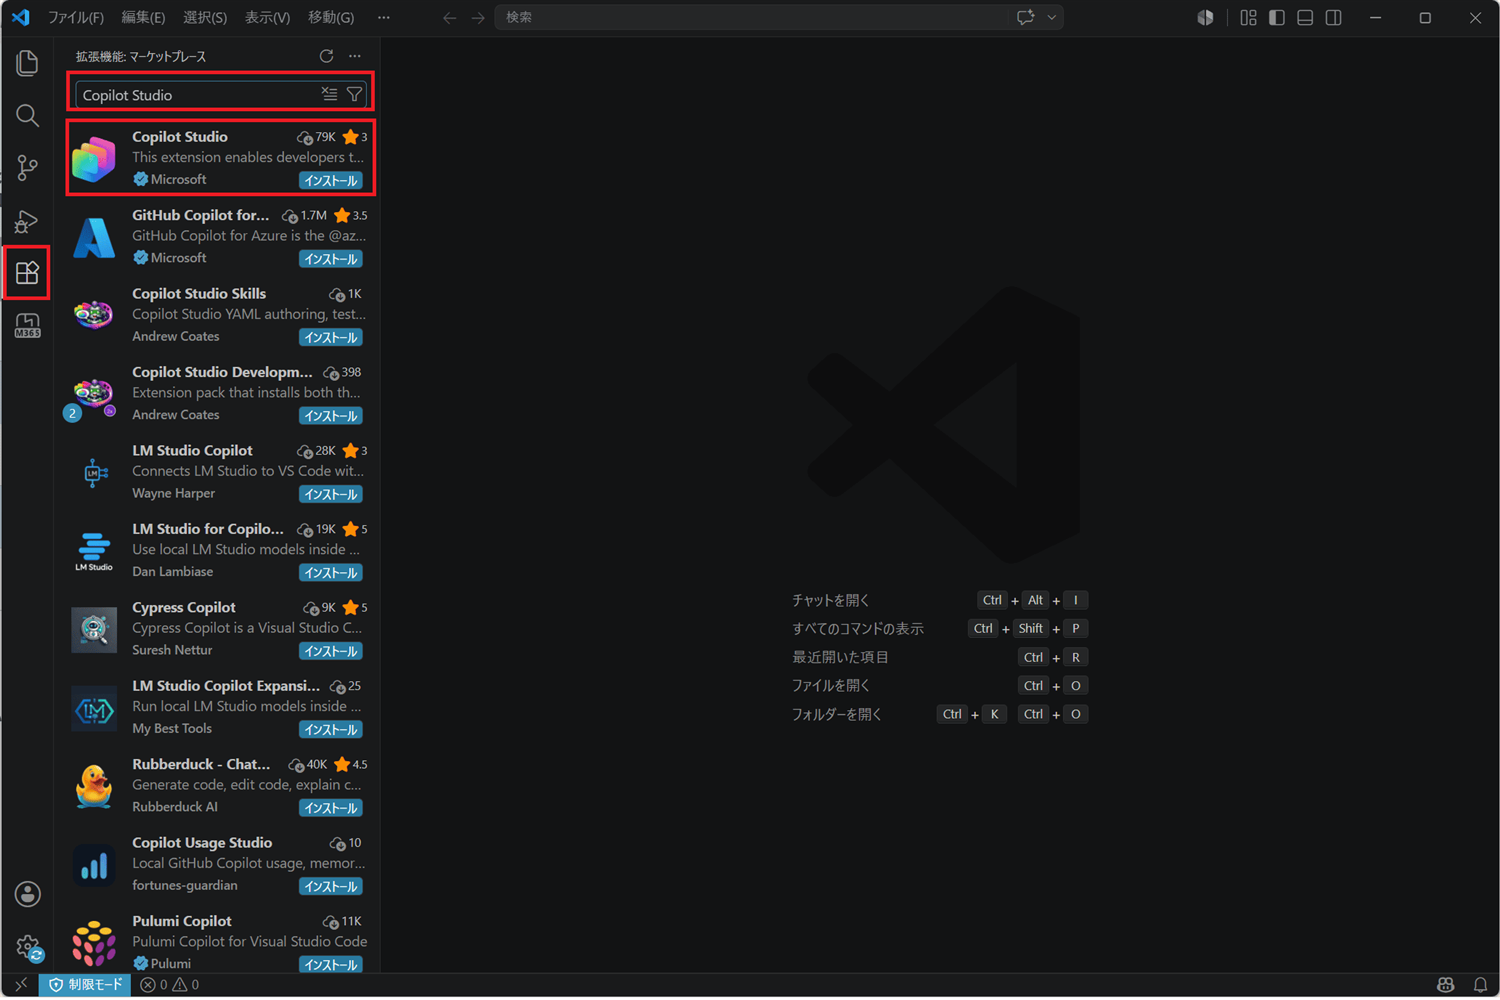Install Rubberduck extension
The width and height of the screenshot is (1500, 1000).
tap(331, 808)
